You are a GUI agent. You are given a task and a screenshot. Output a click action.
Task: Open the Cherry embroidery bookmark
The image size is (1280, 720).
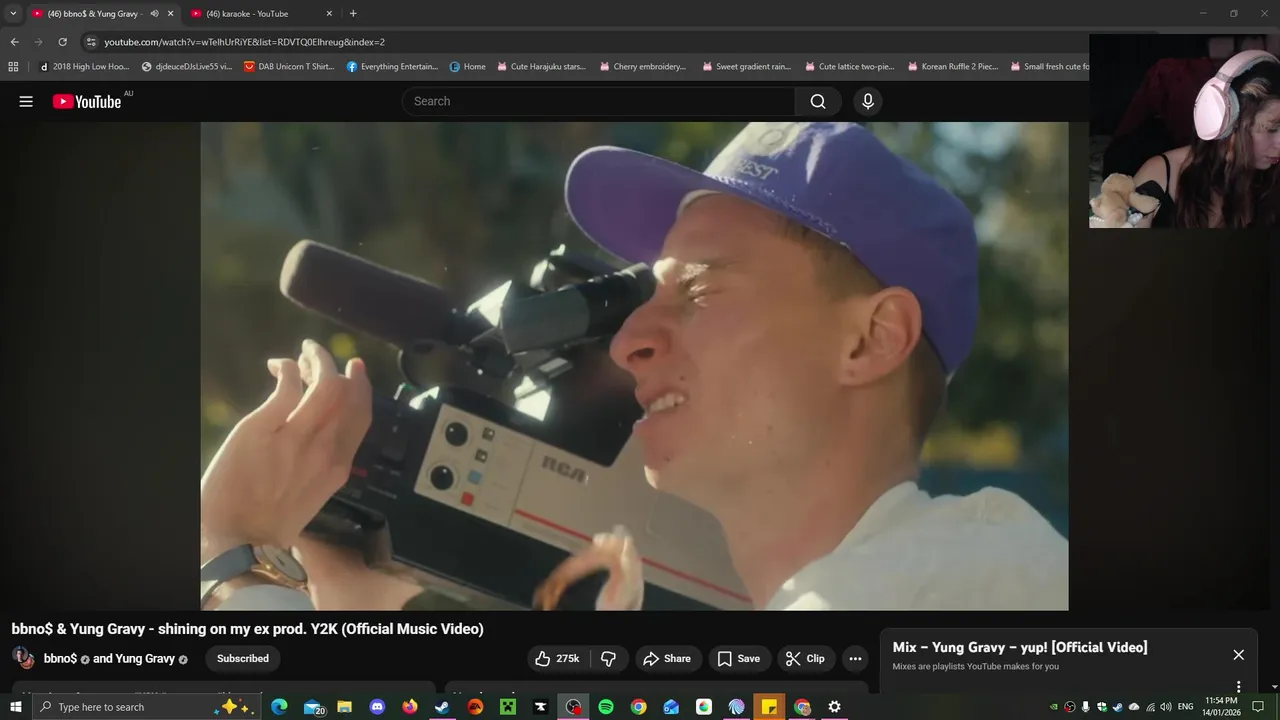[643, 67]
